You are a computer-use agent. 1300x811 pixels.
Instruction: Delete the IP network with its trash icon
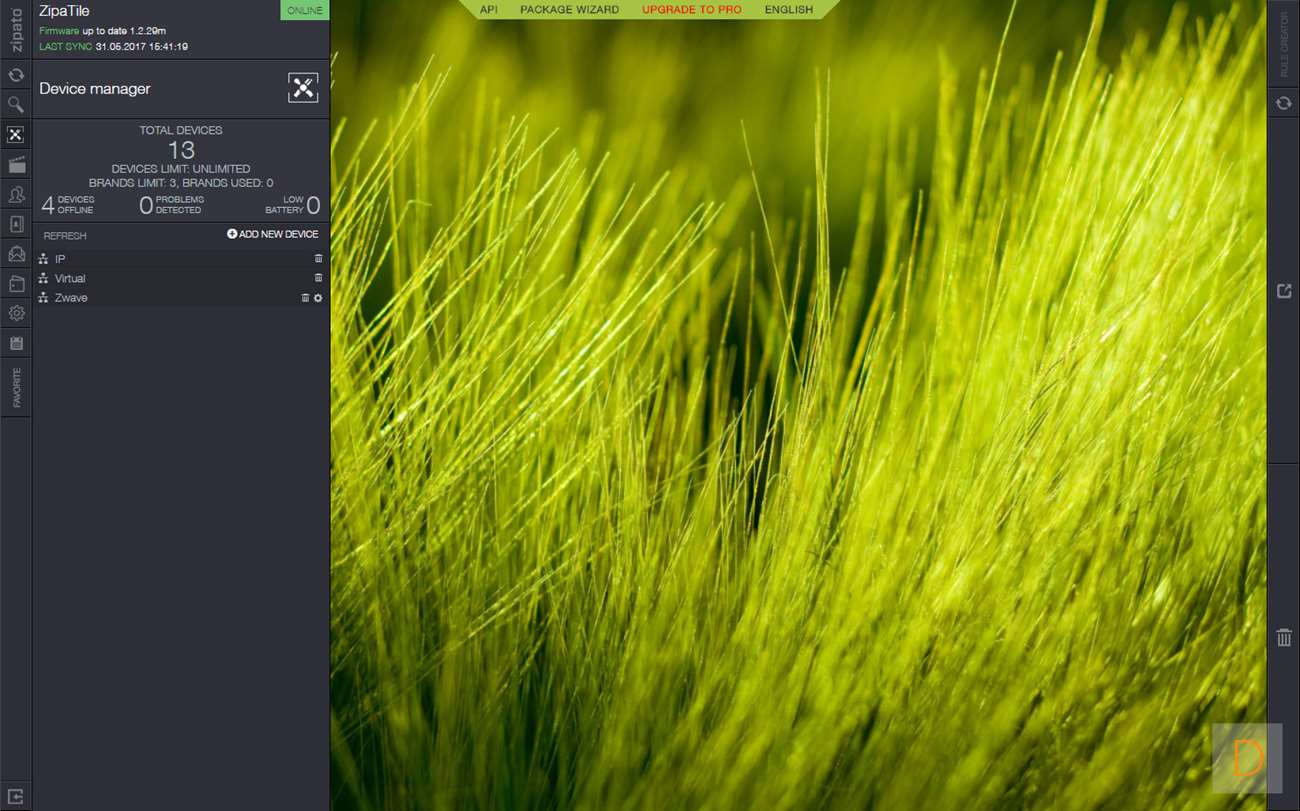(x=319, y=259)
